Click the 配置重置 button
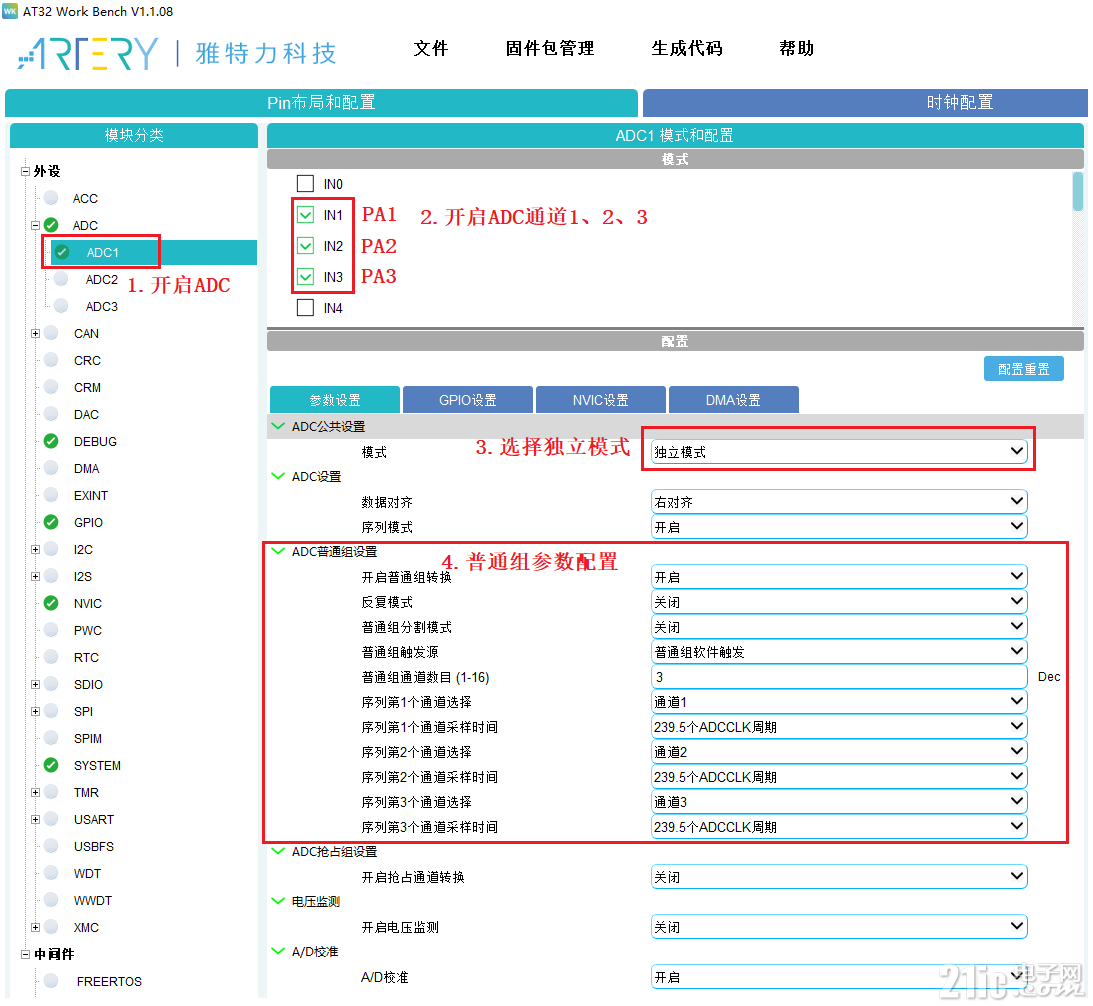Viewport: 1093px width, 1006px height. pyautogui.click(x=1023, y=369)
